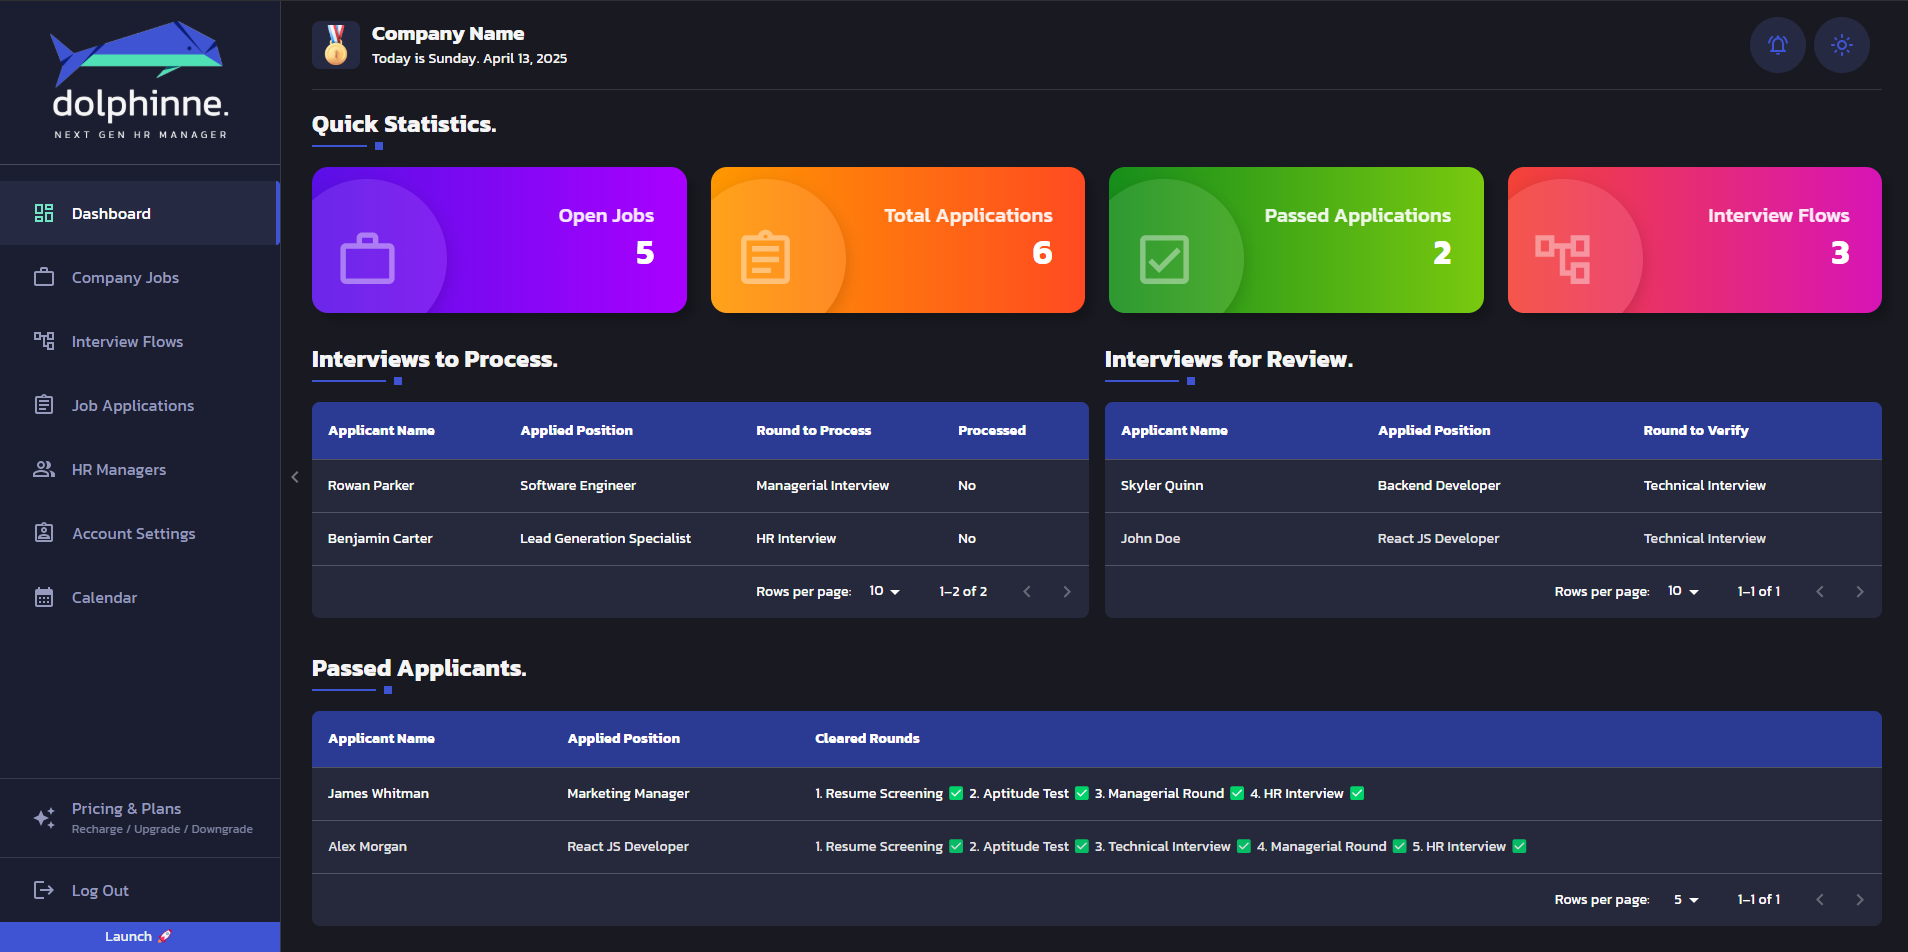This screenshot has width=1908, height=952.
Task: Click the medal company logo icon
Action: click(336, 45)
